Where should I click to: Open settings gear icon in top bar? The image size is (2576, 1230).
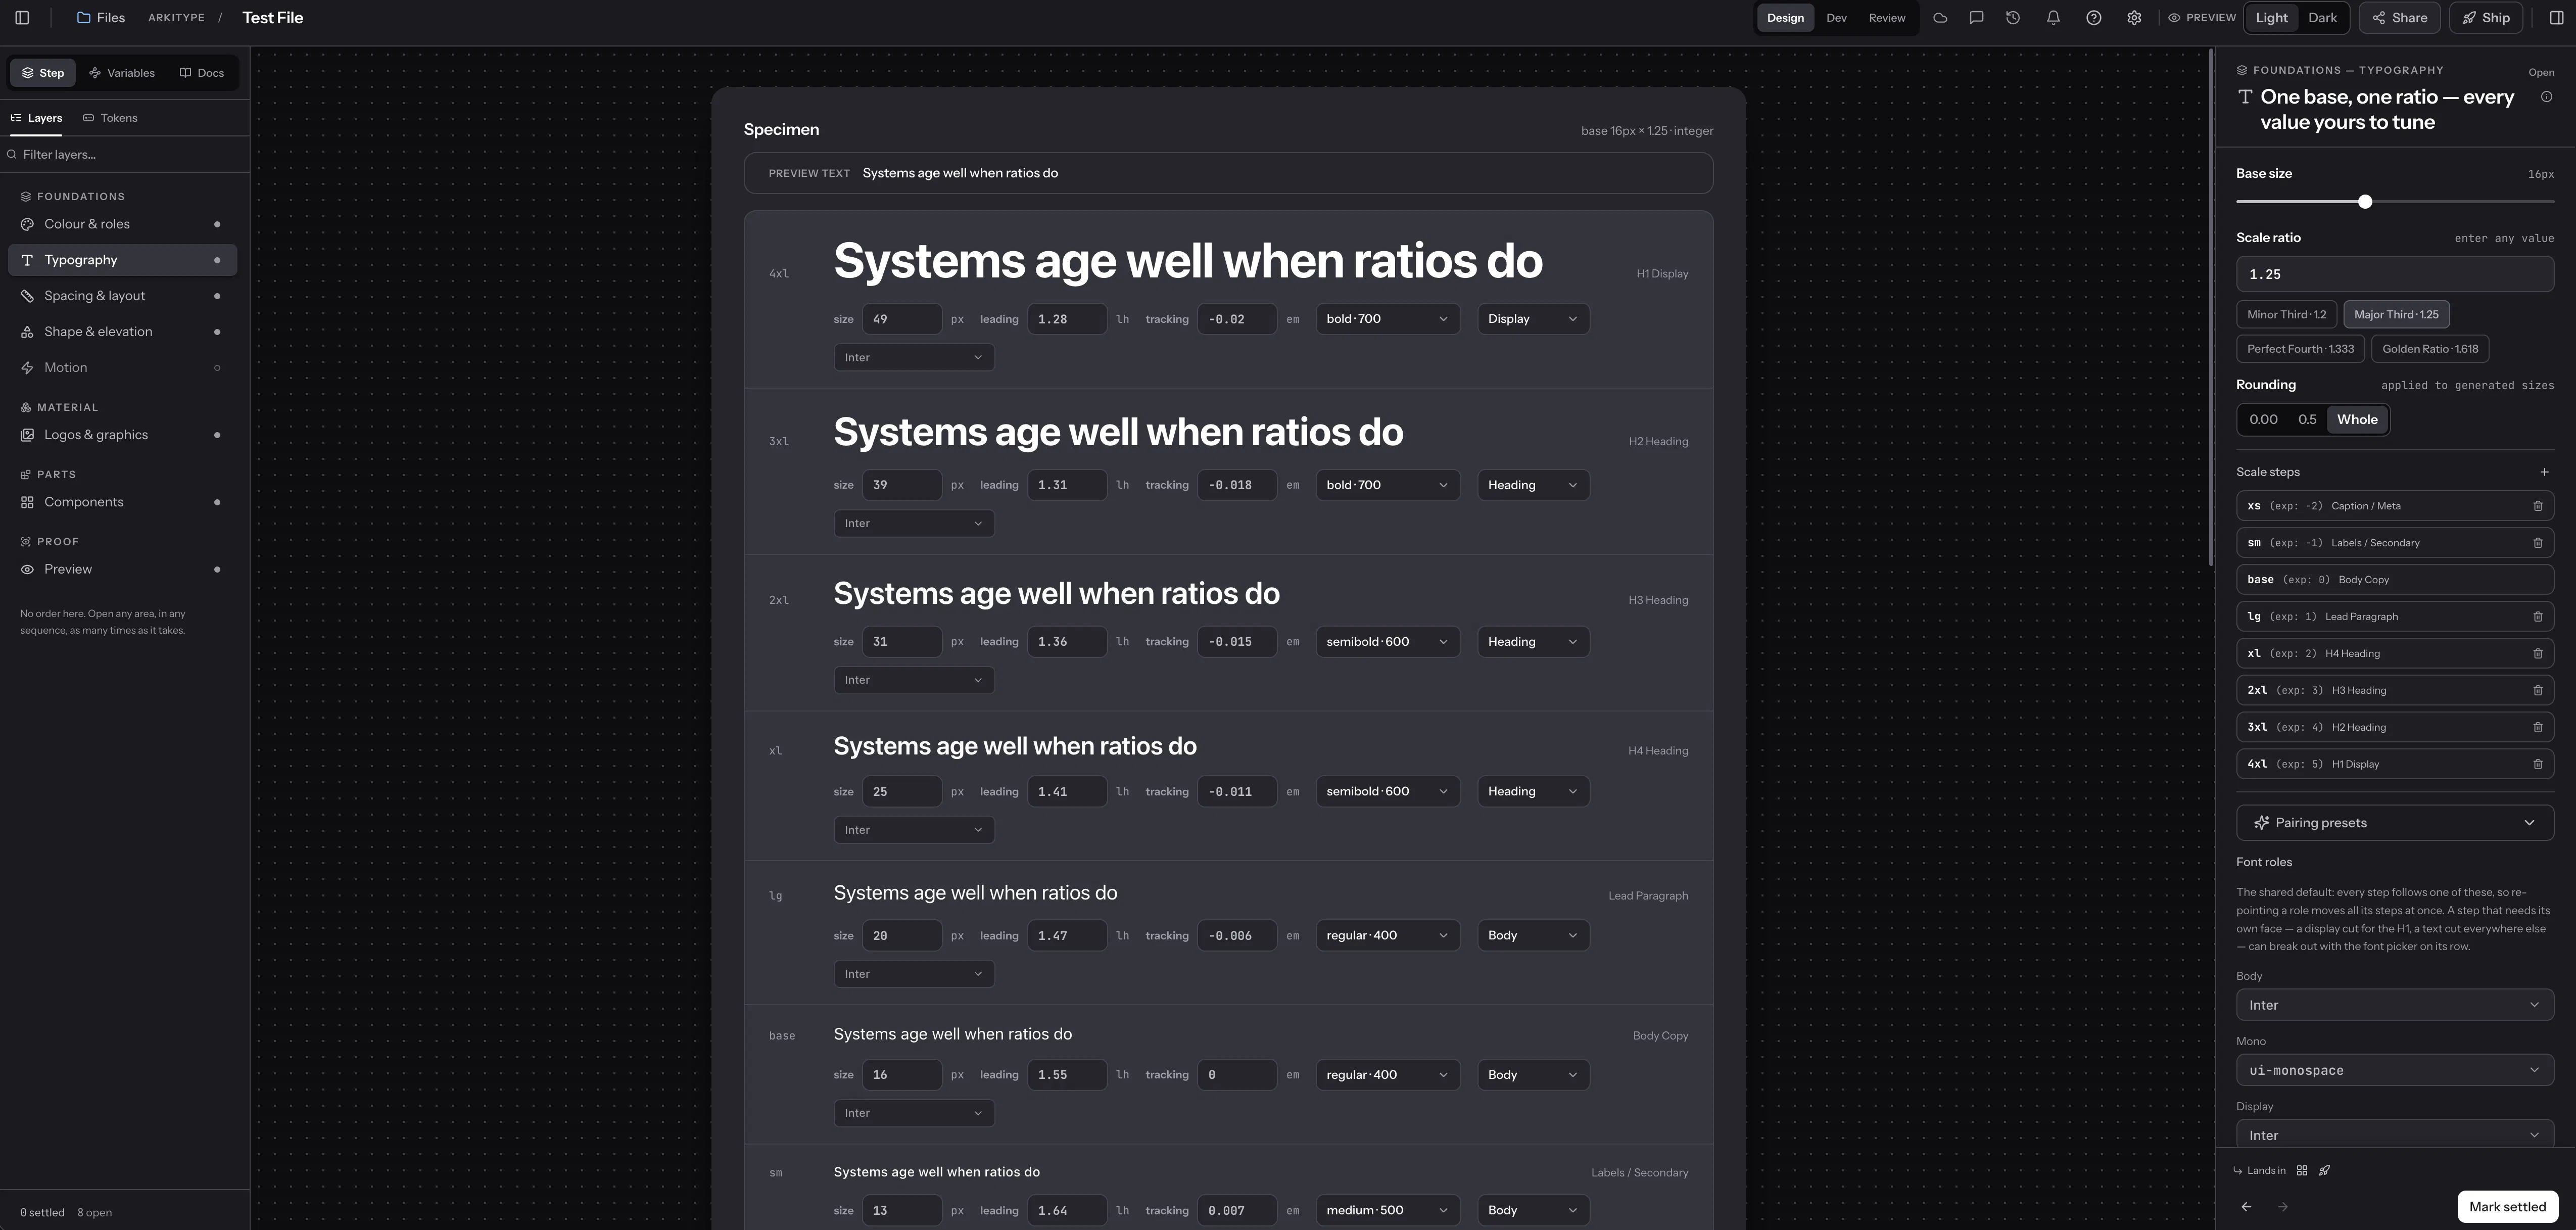tap(2134, 18)
